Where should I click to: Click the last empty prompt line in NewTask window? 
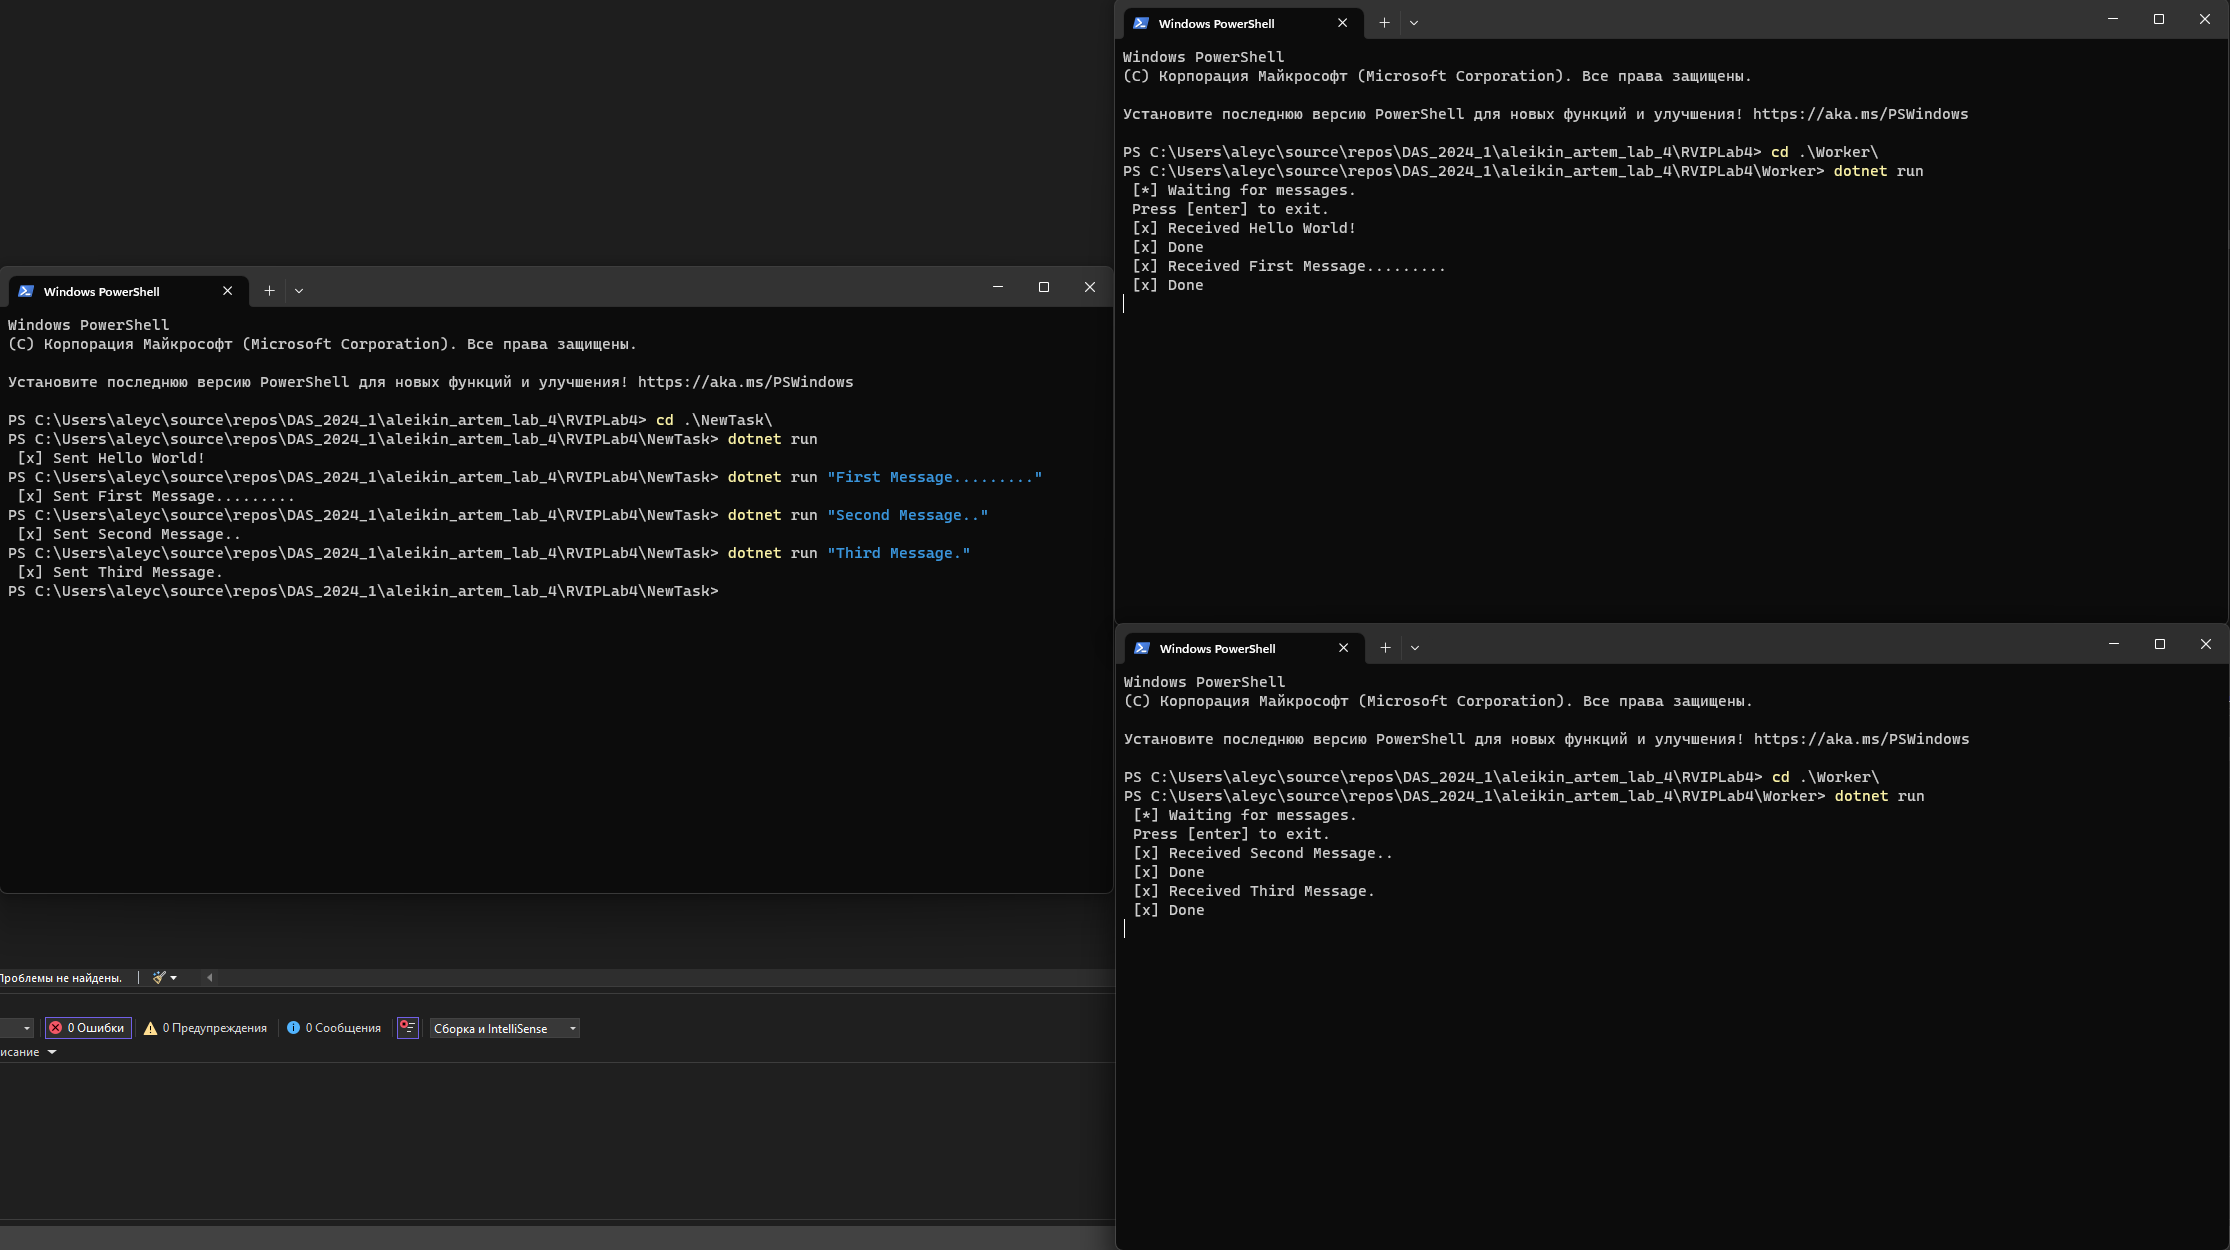click(363, 591)
